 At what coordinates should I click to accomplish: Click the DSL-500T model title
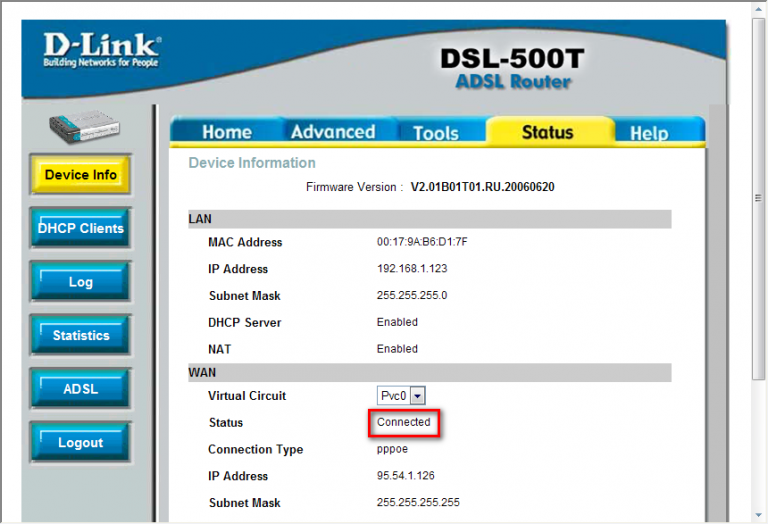512,58
